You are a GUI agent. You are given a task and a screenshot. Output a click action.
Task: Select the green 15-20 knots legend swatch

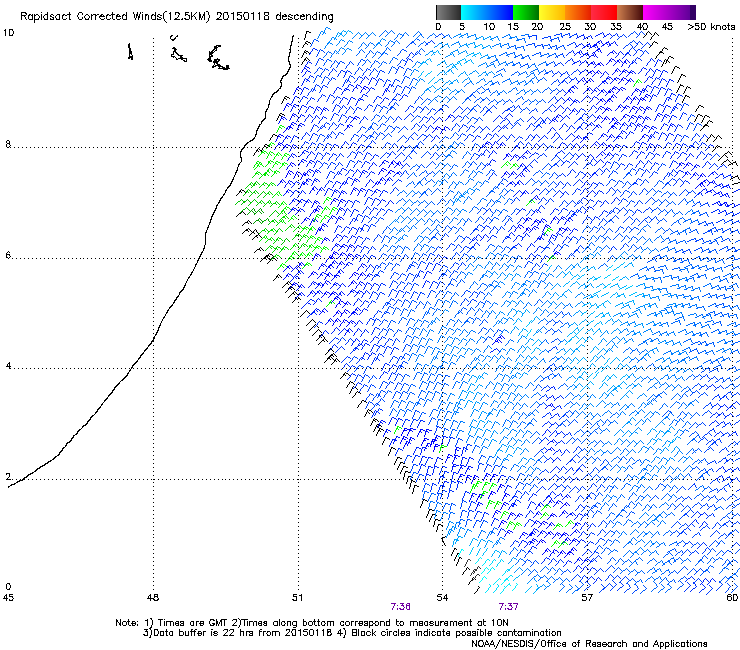(526, 12)
